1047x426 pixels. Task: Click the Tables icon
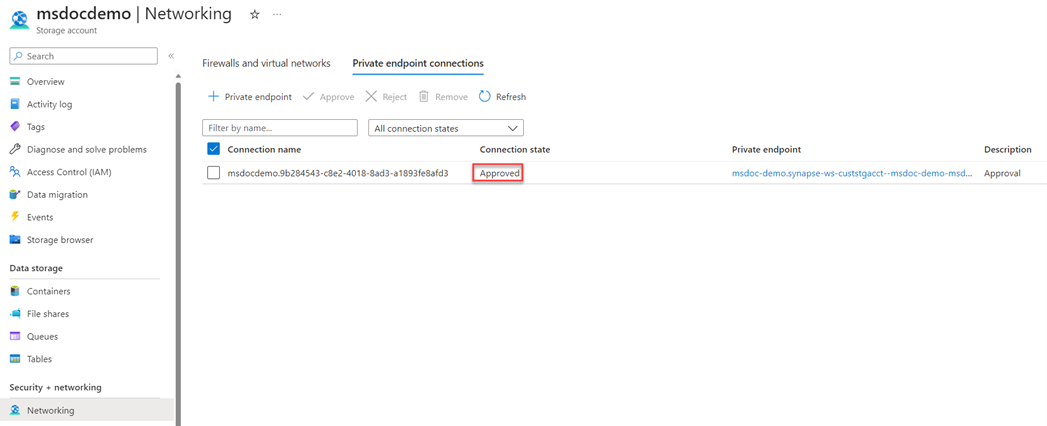coord(15,359)
